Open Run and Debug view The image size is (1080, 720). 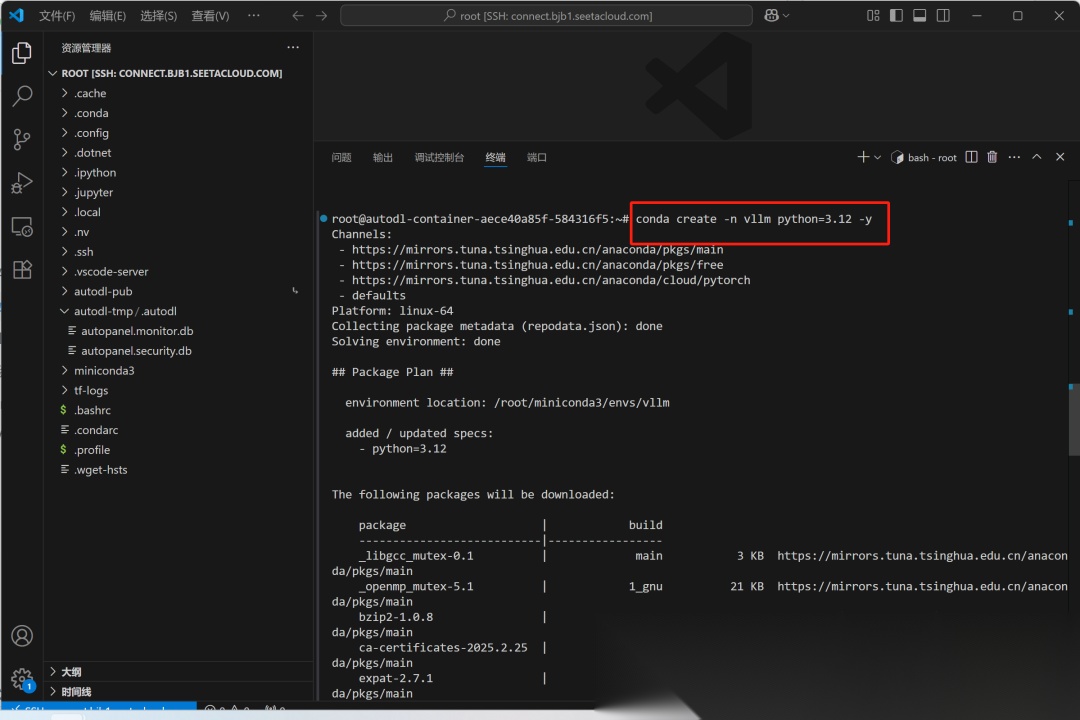(x=21, y=183)
